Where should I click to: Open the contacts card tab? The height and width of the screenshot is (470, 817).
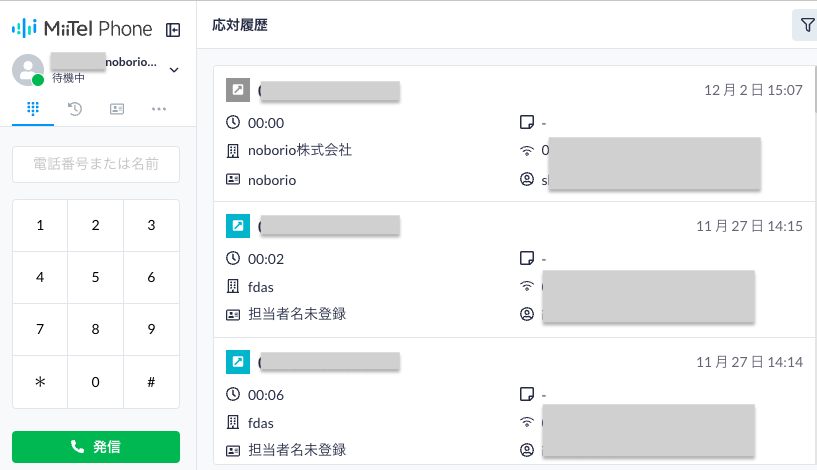[x=117, y=108]
